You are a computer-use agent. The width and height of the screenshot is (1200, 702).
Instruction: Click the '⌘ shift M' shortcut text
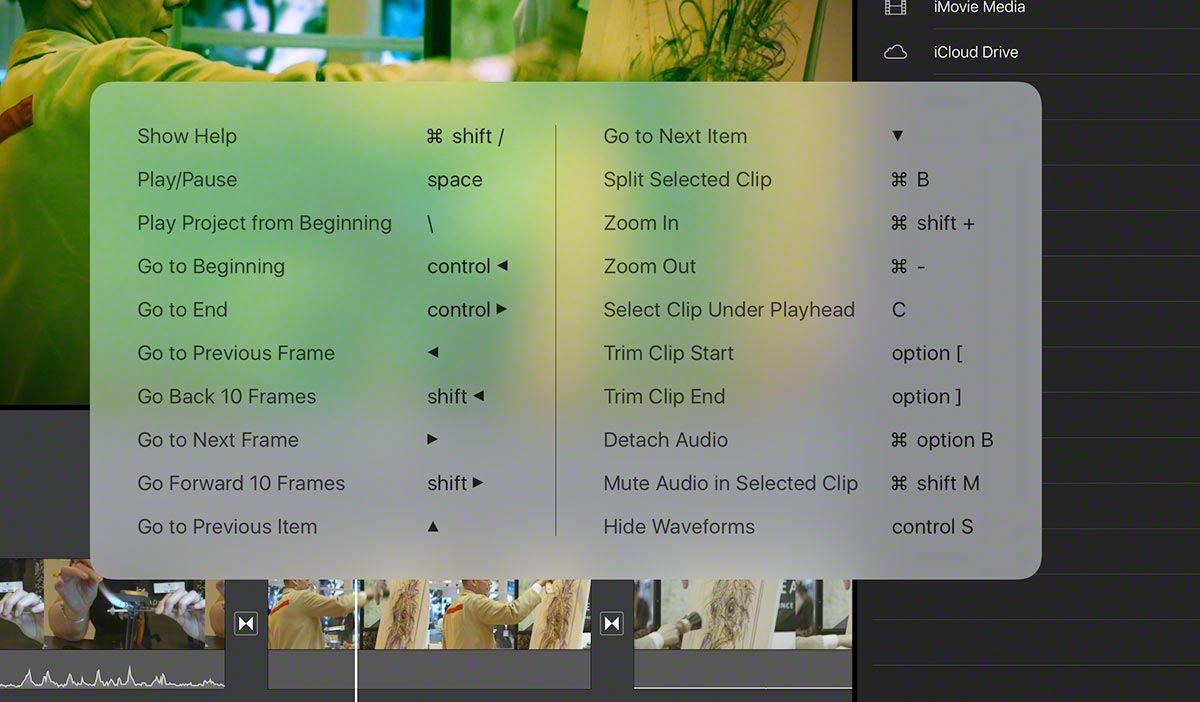click(935, 483)
